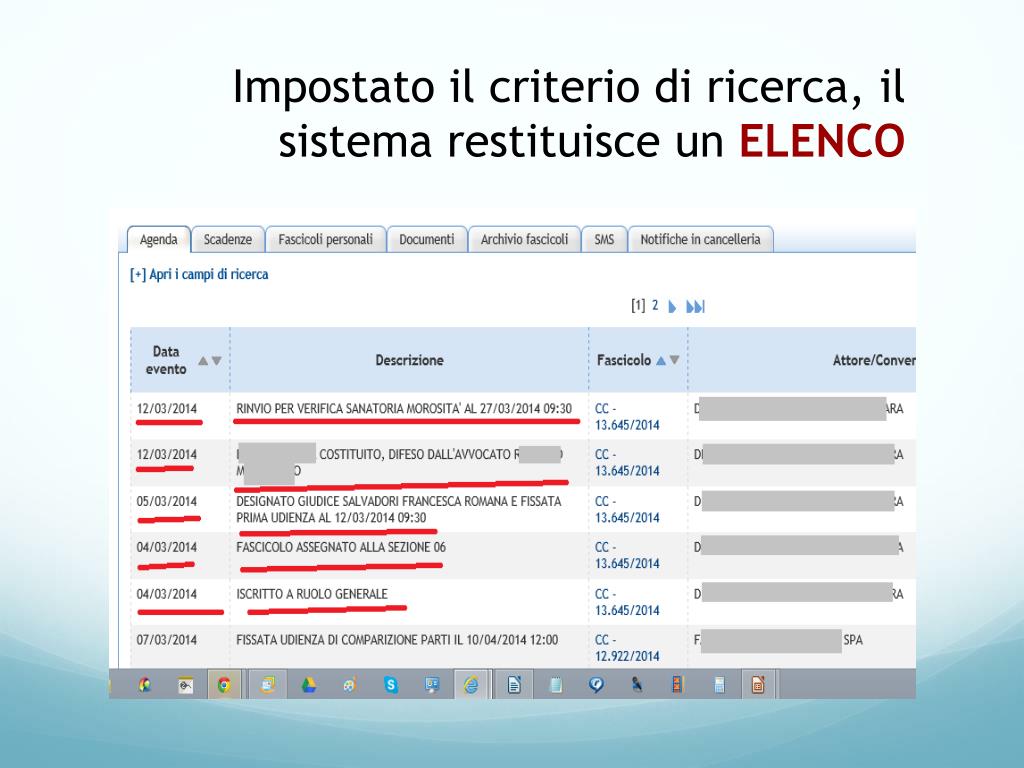Open the SMS tab
The height and width of the screenshot is (768, 1024).
604,240
